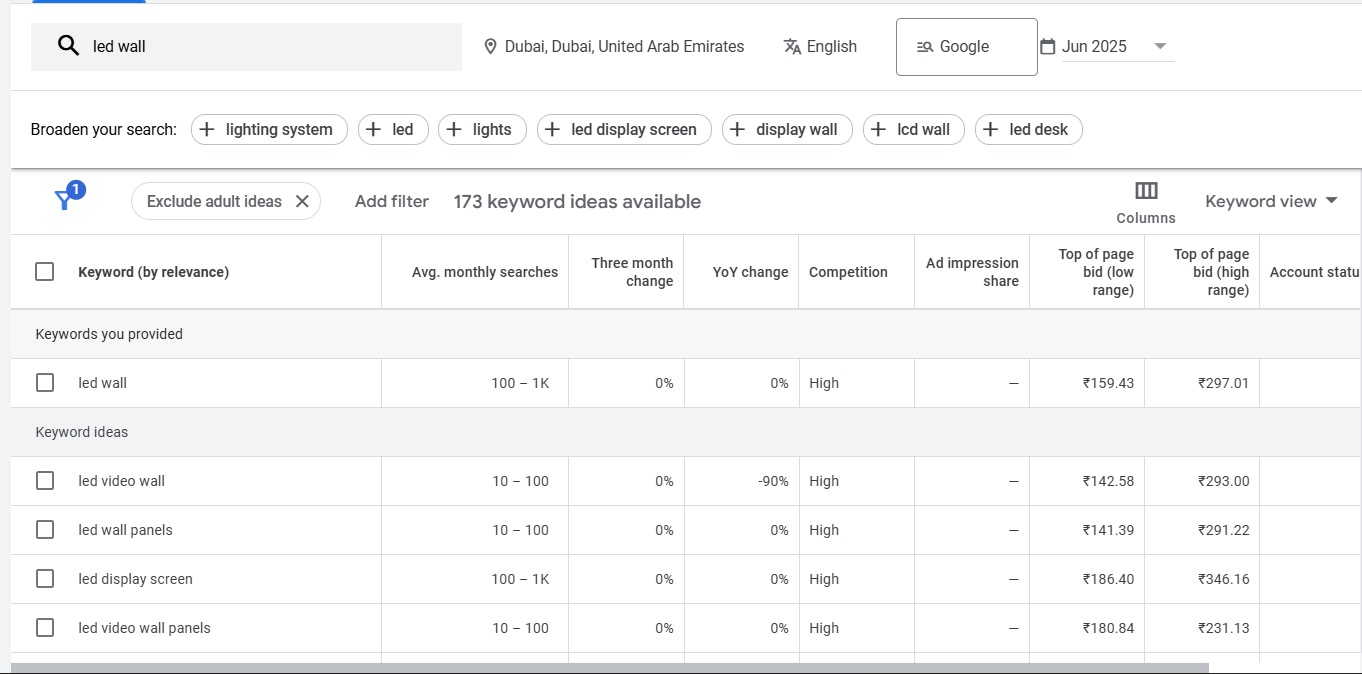Viewport: 1362px width, 674px height.
Task: Add broaden term display wall
Action: [787, 129]
